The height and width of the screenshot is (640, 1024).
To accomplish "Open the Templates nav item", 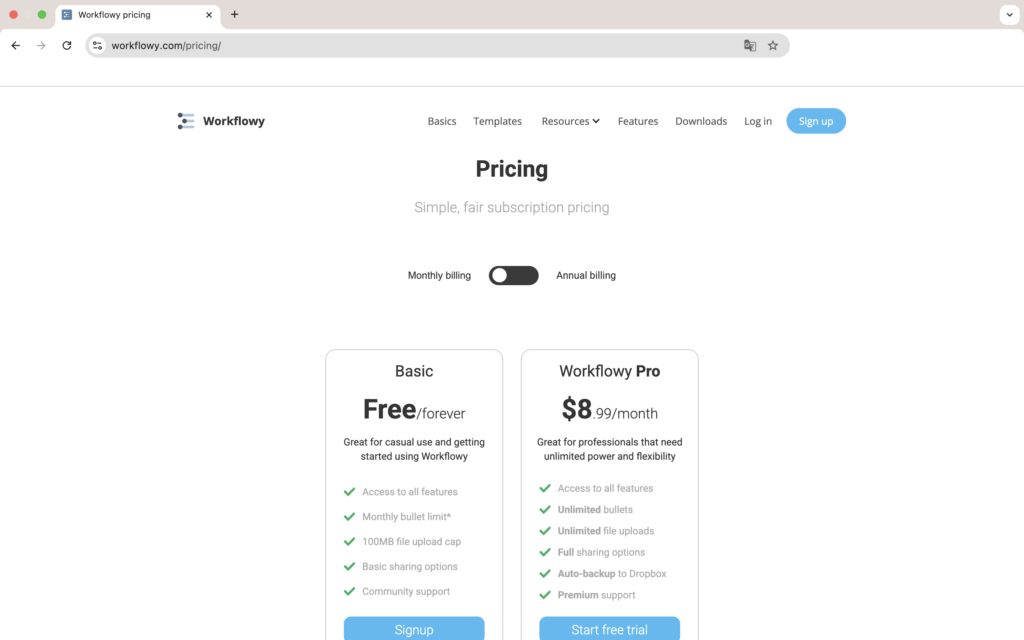I will pos(497,121).
